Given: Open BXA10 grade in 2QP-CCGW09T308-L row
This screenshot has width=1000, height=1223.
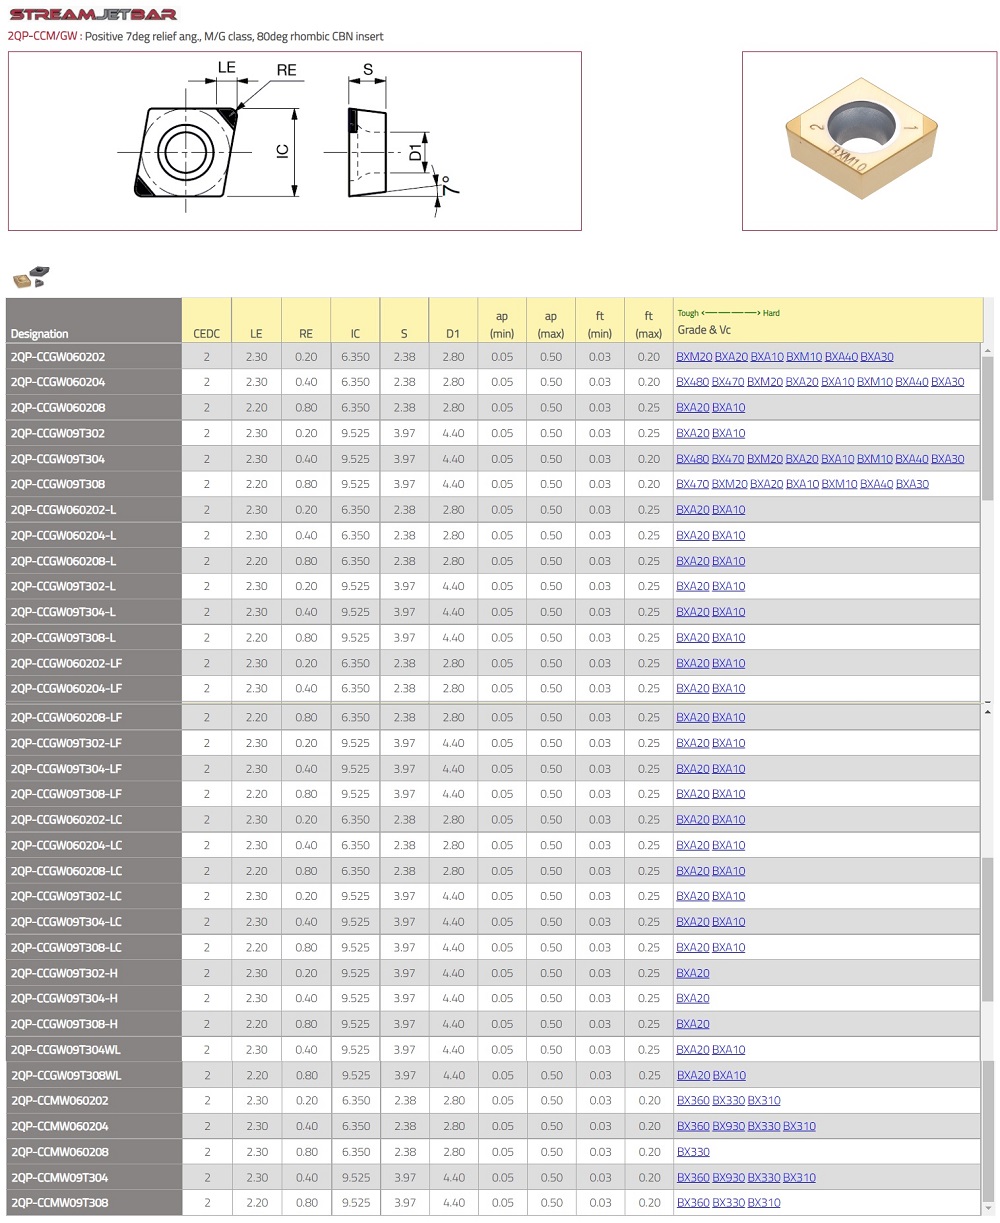Looking at the screenshot, I should pos(728,638).
